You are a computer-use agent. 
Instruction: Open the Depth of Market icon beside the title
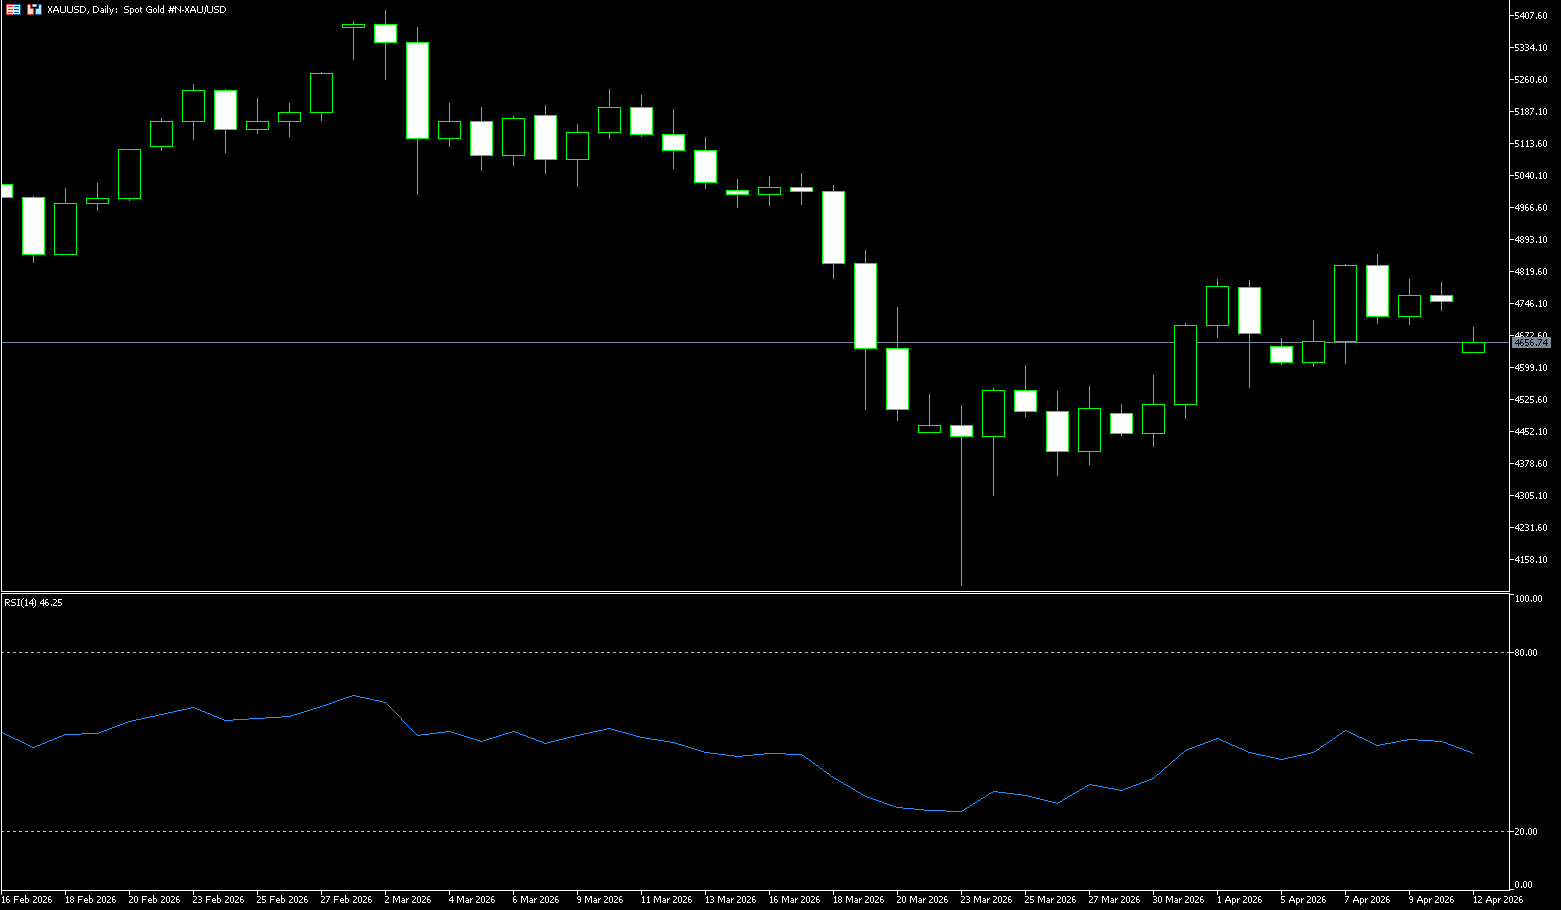click(x=35, y=9)
